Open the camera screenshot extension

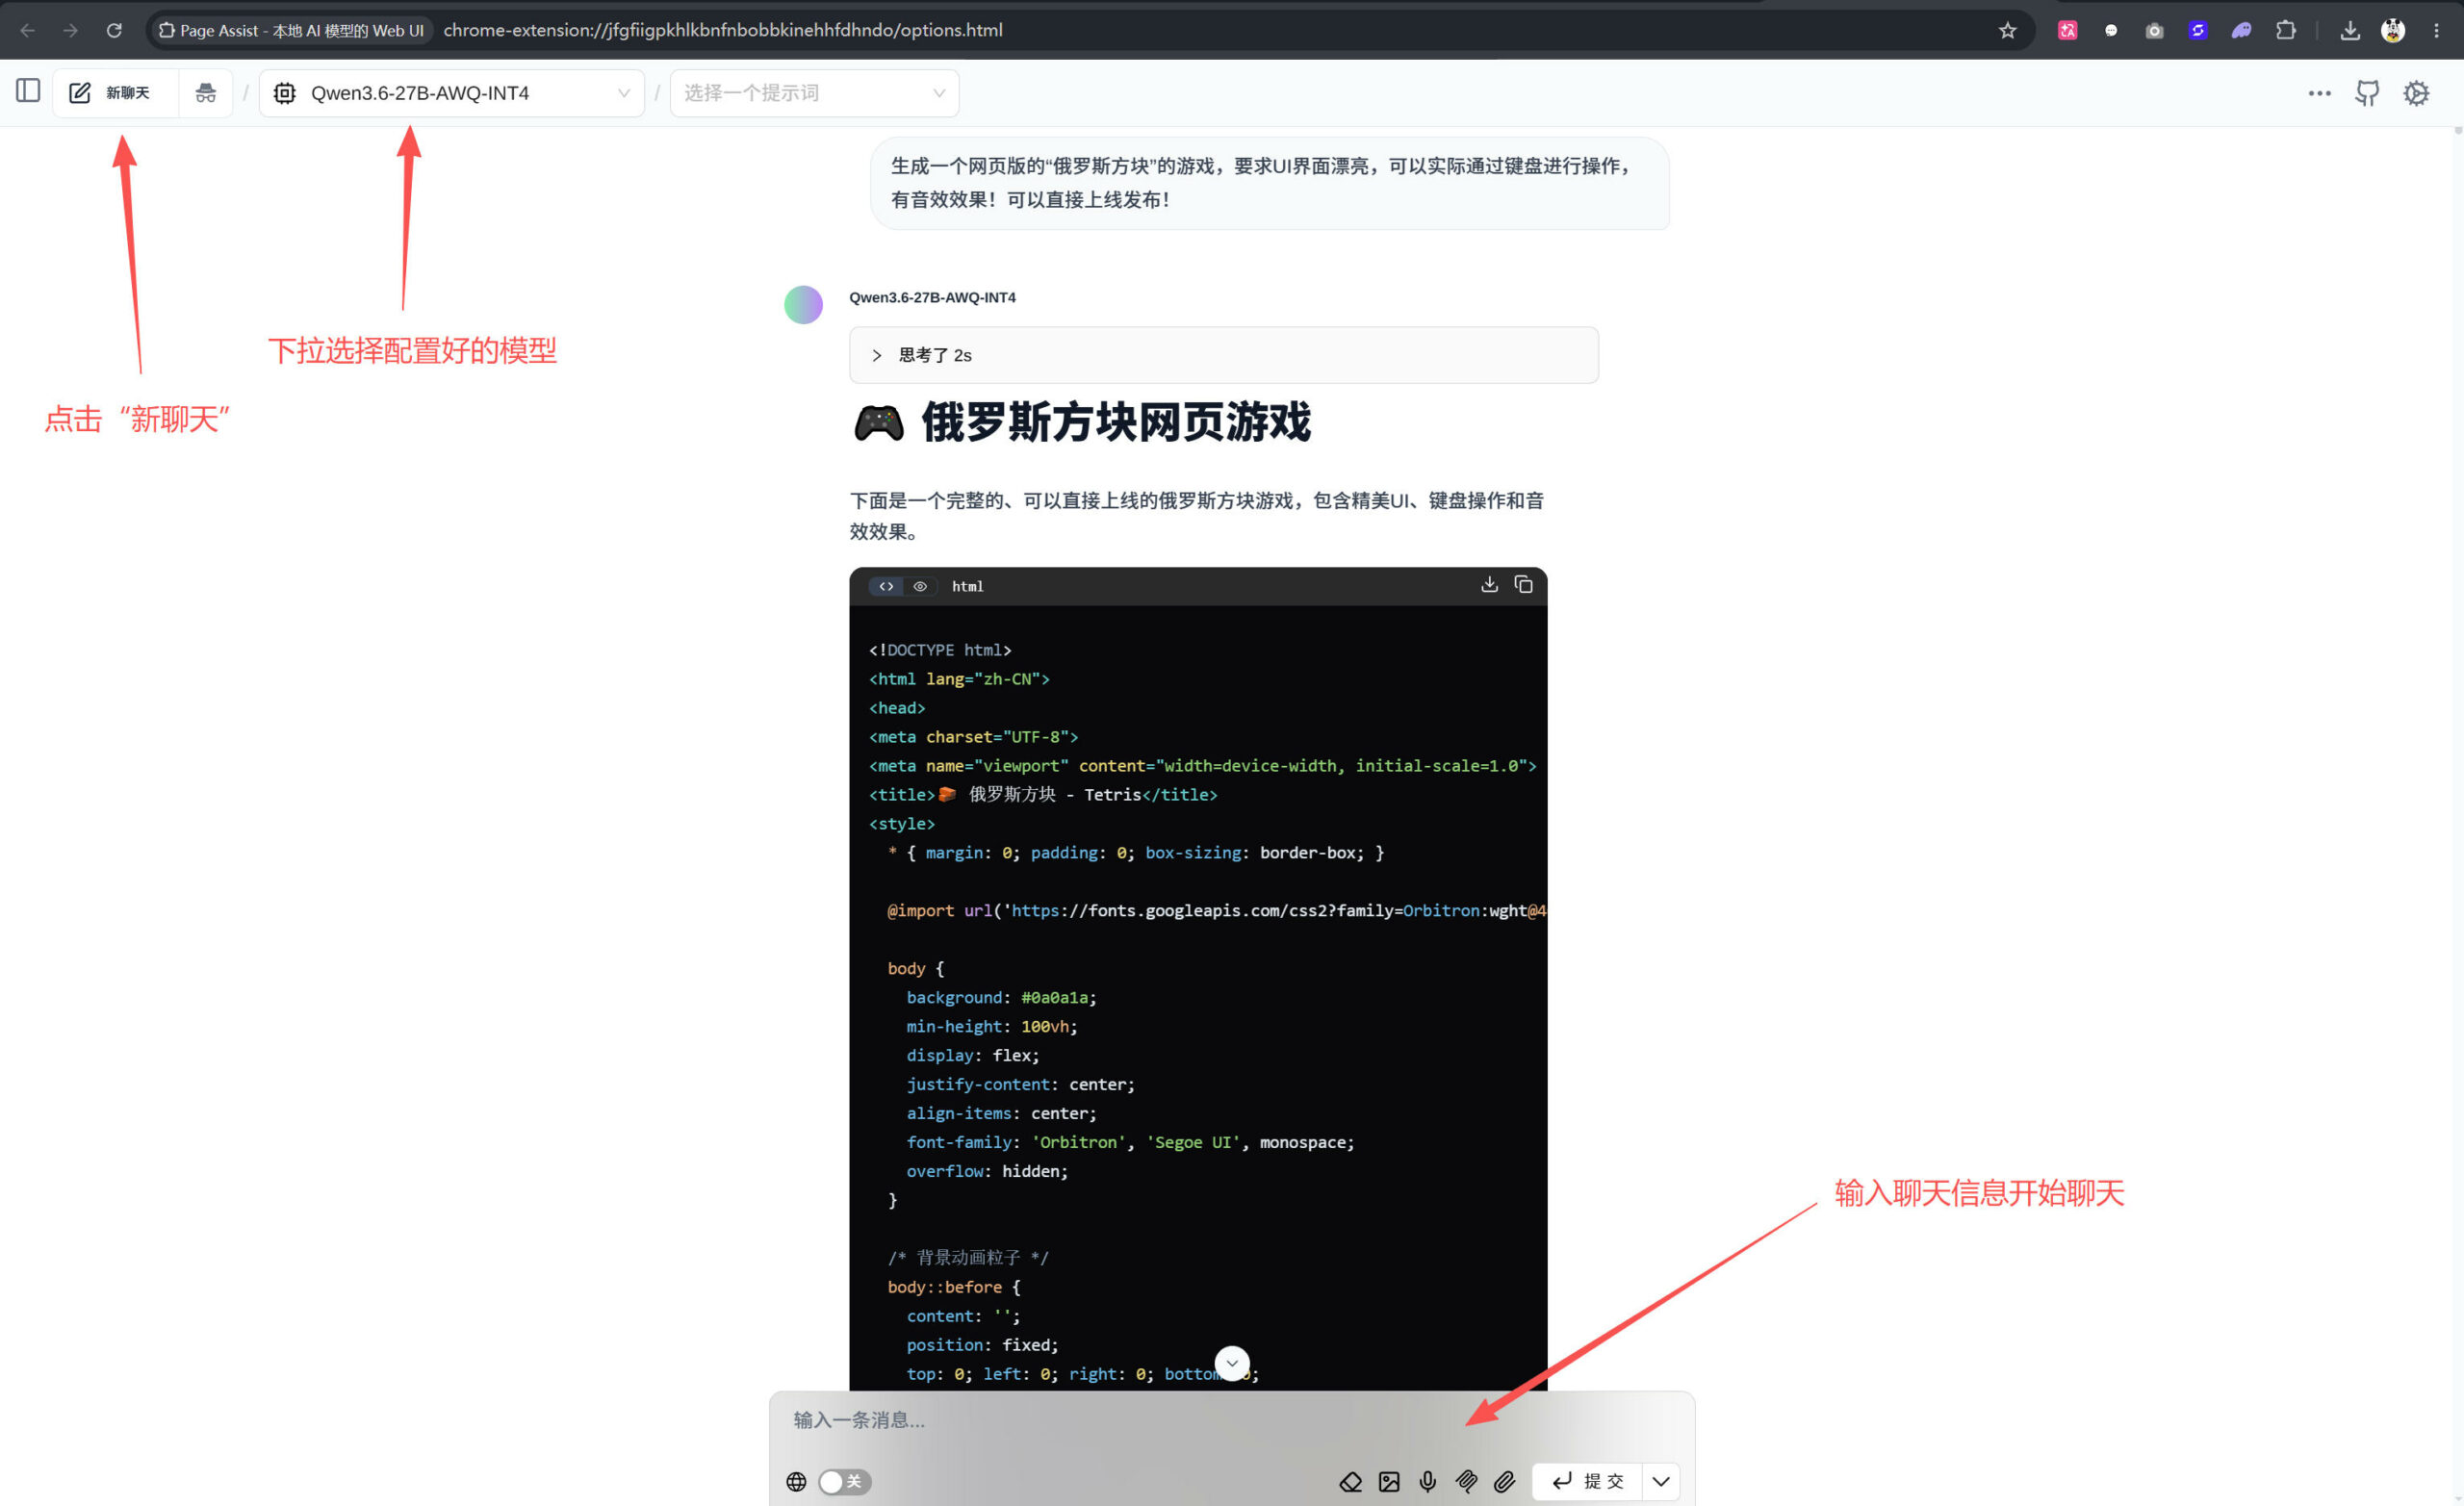click(x=2154, y=30)
